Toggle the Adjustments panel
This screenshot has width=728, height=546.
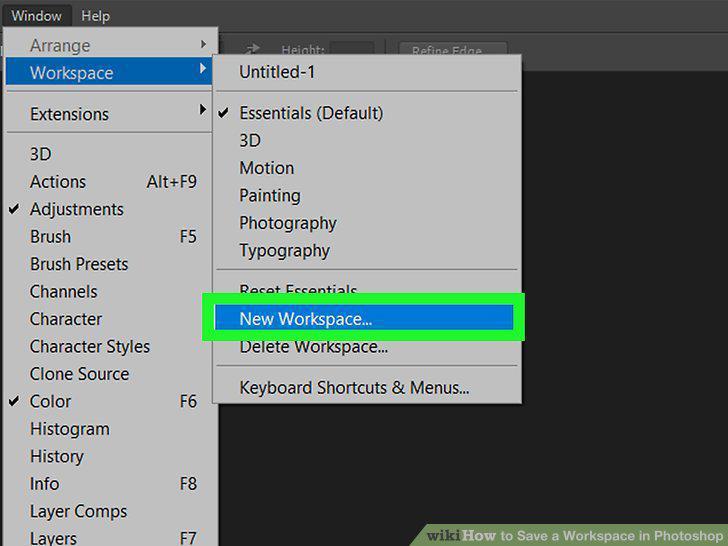[109, 209]
